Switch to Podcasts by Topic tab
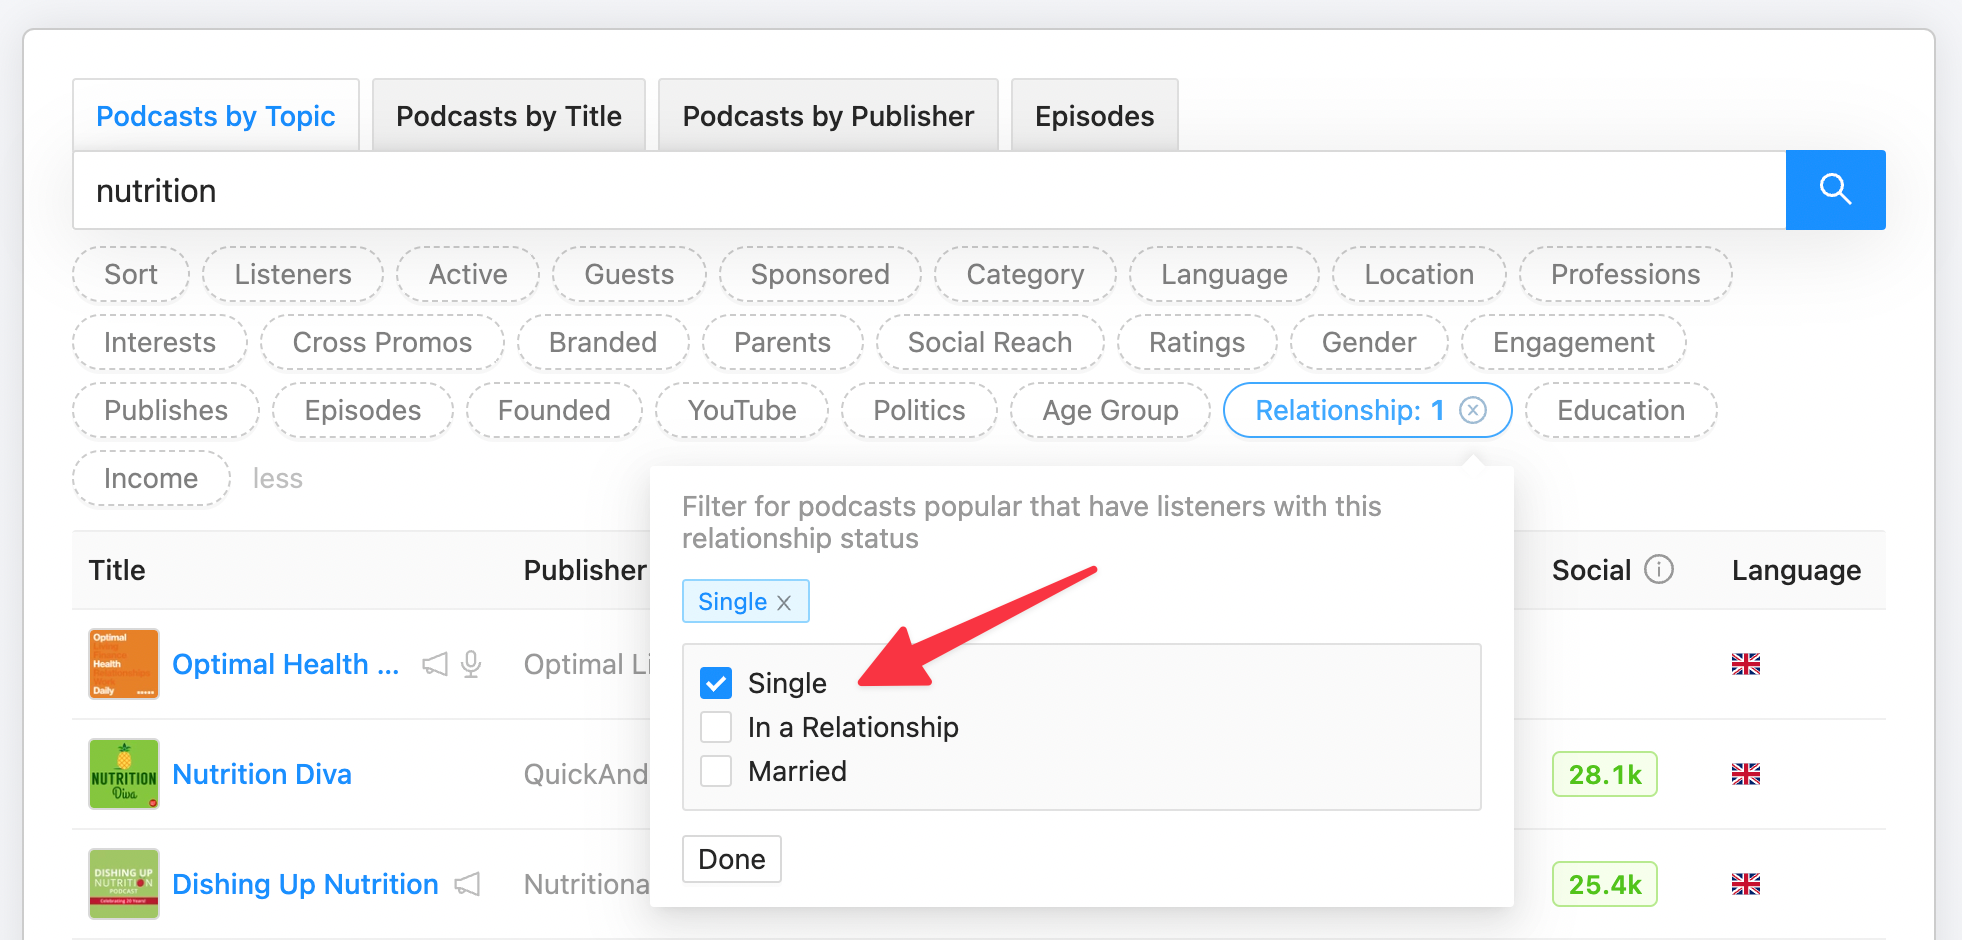The height and width of the screenshot is (940, 1962). coord(216,116)
